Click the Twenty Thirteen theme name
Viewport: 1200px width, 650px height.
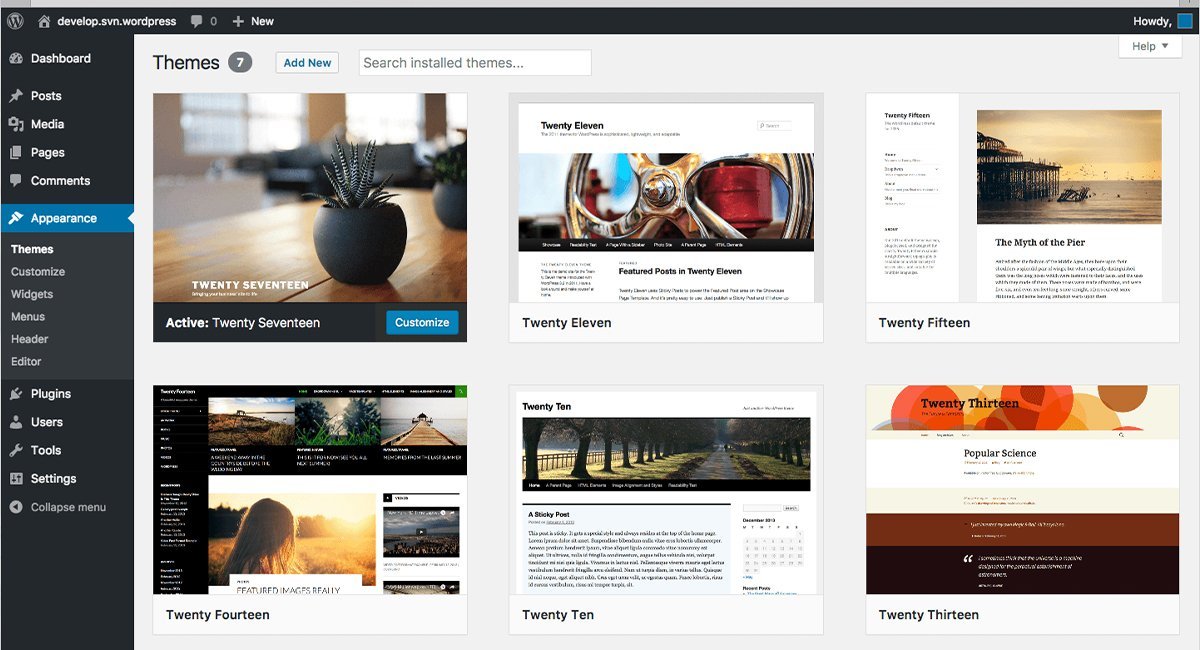[x=929, y=615]
